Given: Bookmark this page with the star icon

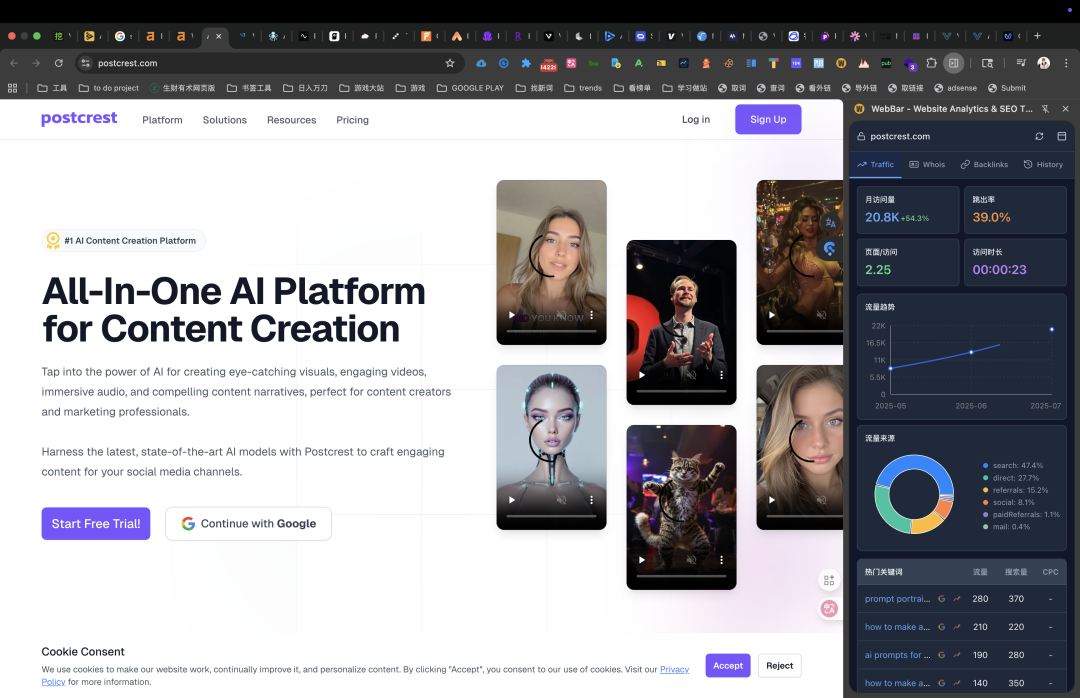Looking at the screenshot, I should (x=450, y=63).
